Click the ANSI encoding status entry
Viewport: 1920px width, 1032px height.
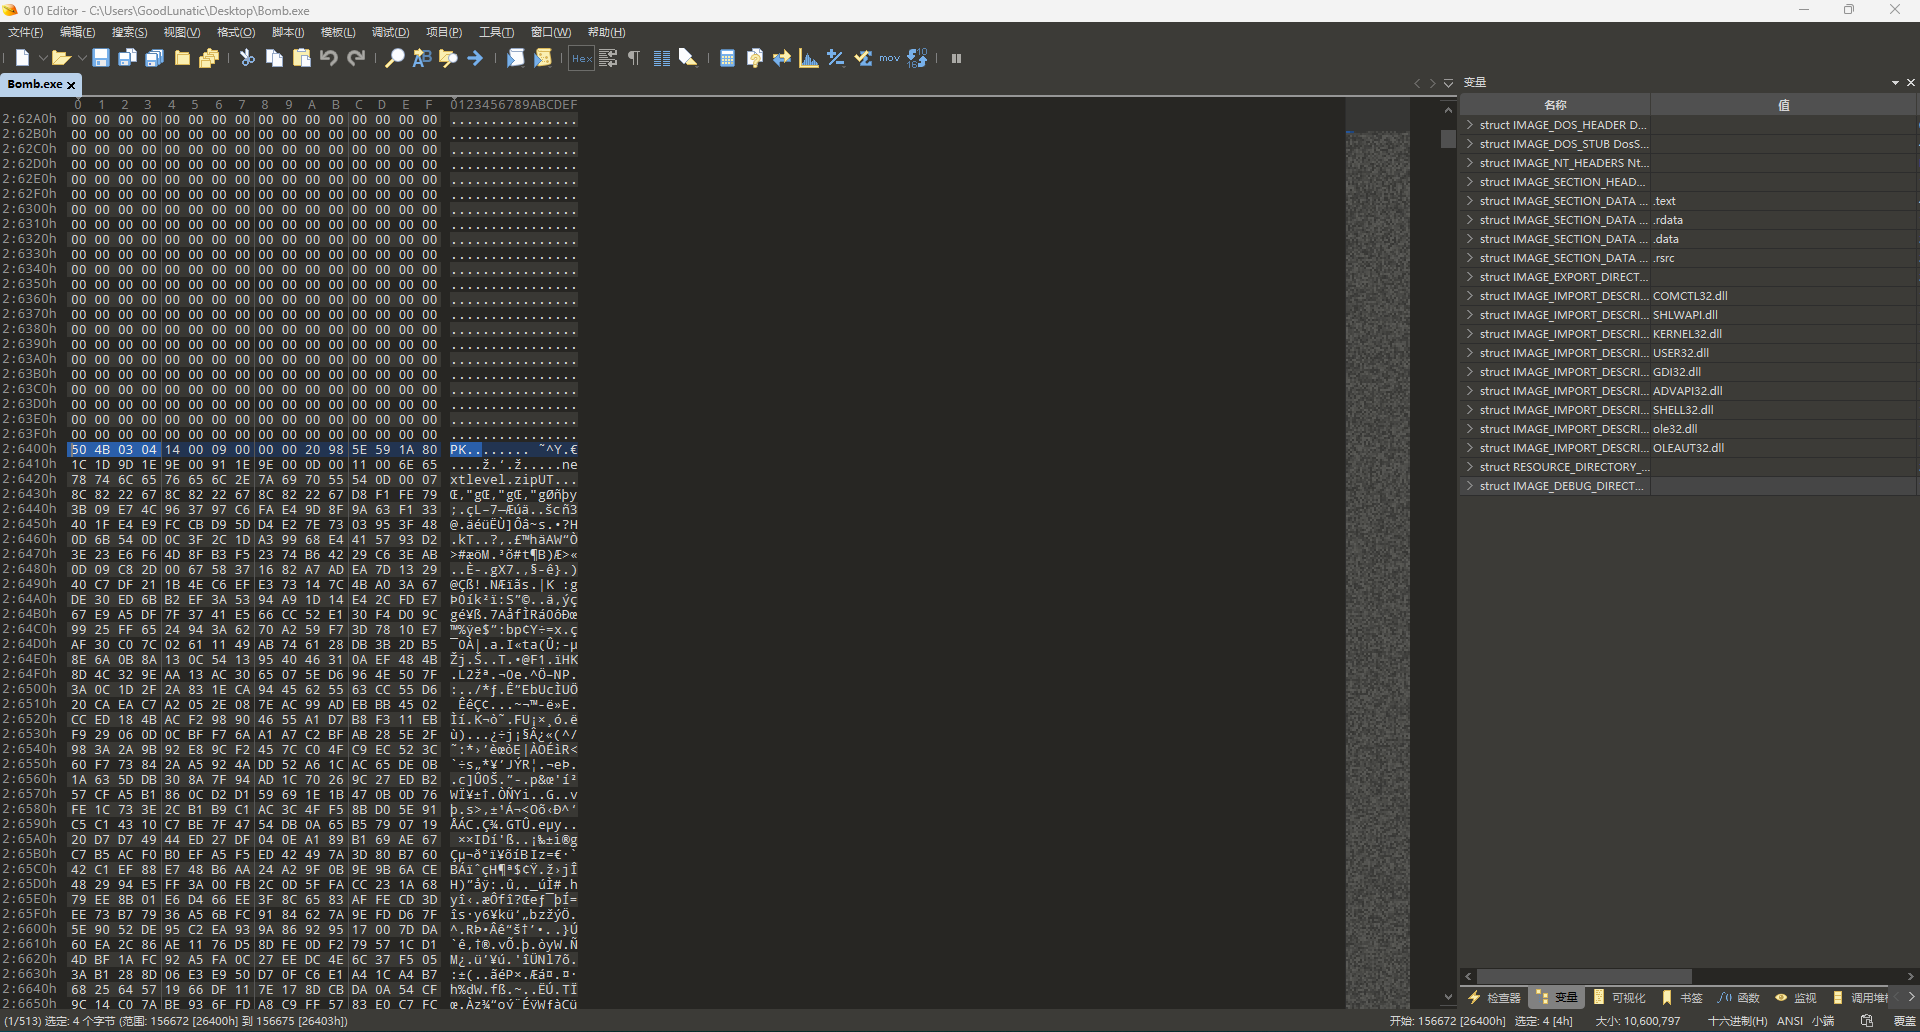point(1790,1021)
